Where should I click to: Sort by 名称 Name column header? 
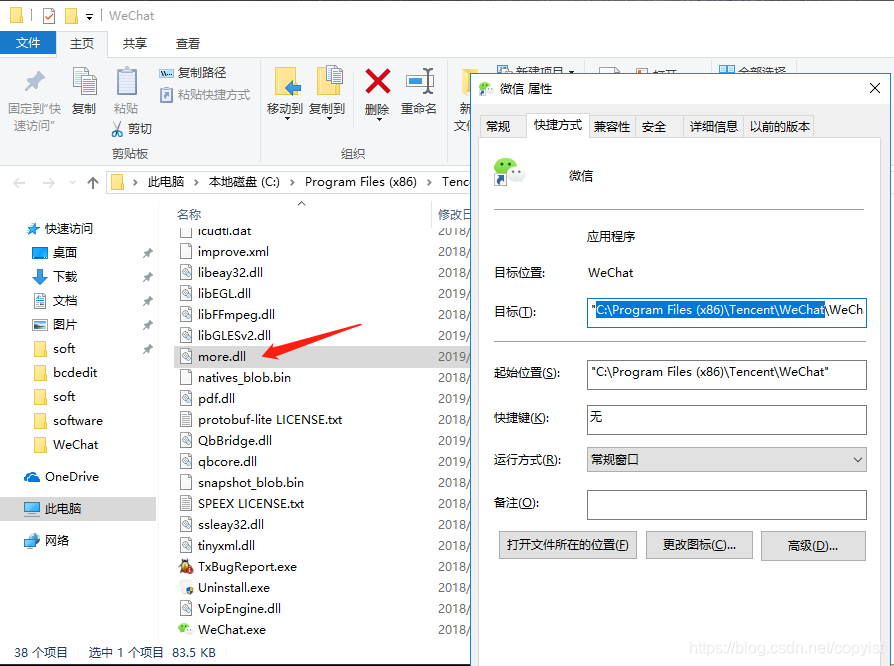pyautogui.click(x=189, y=214)
